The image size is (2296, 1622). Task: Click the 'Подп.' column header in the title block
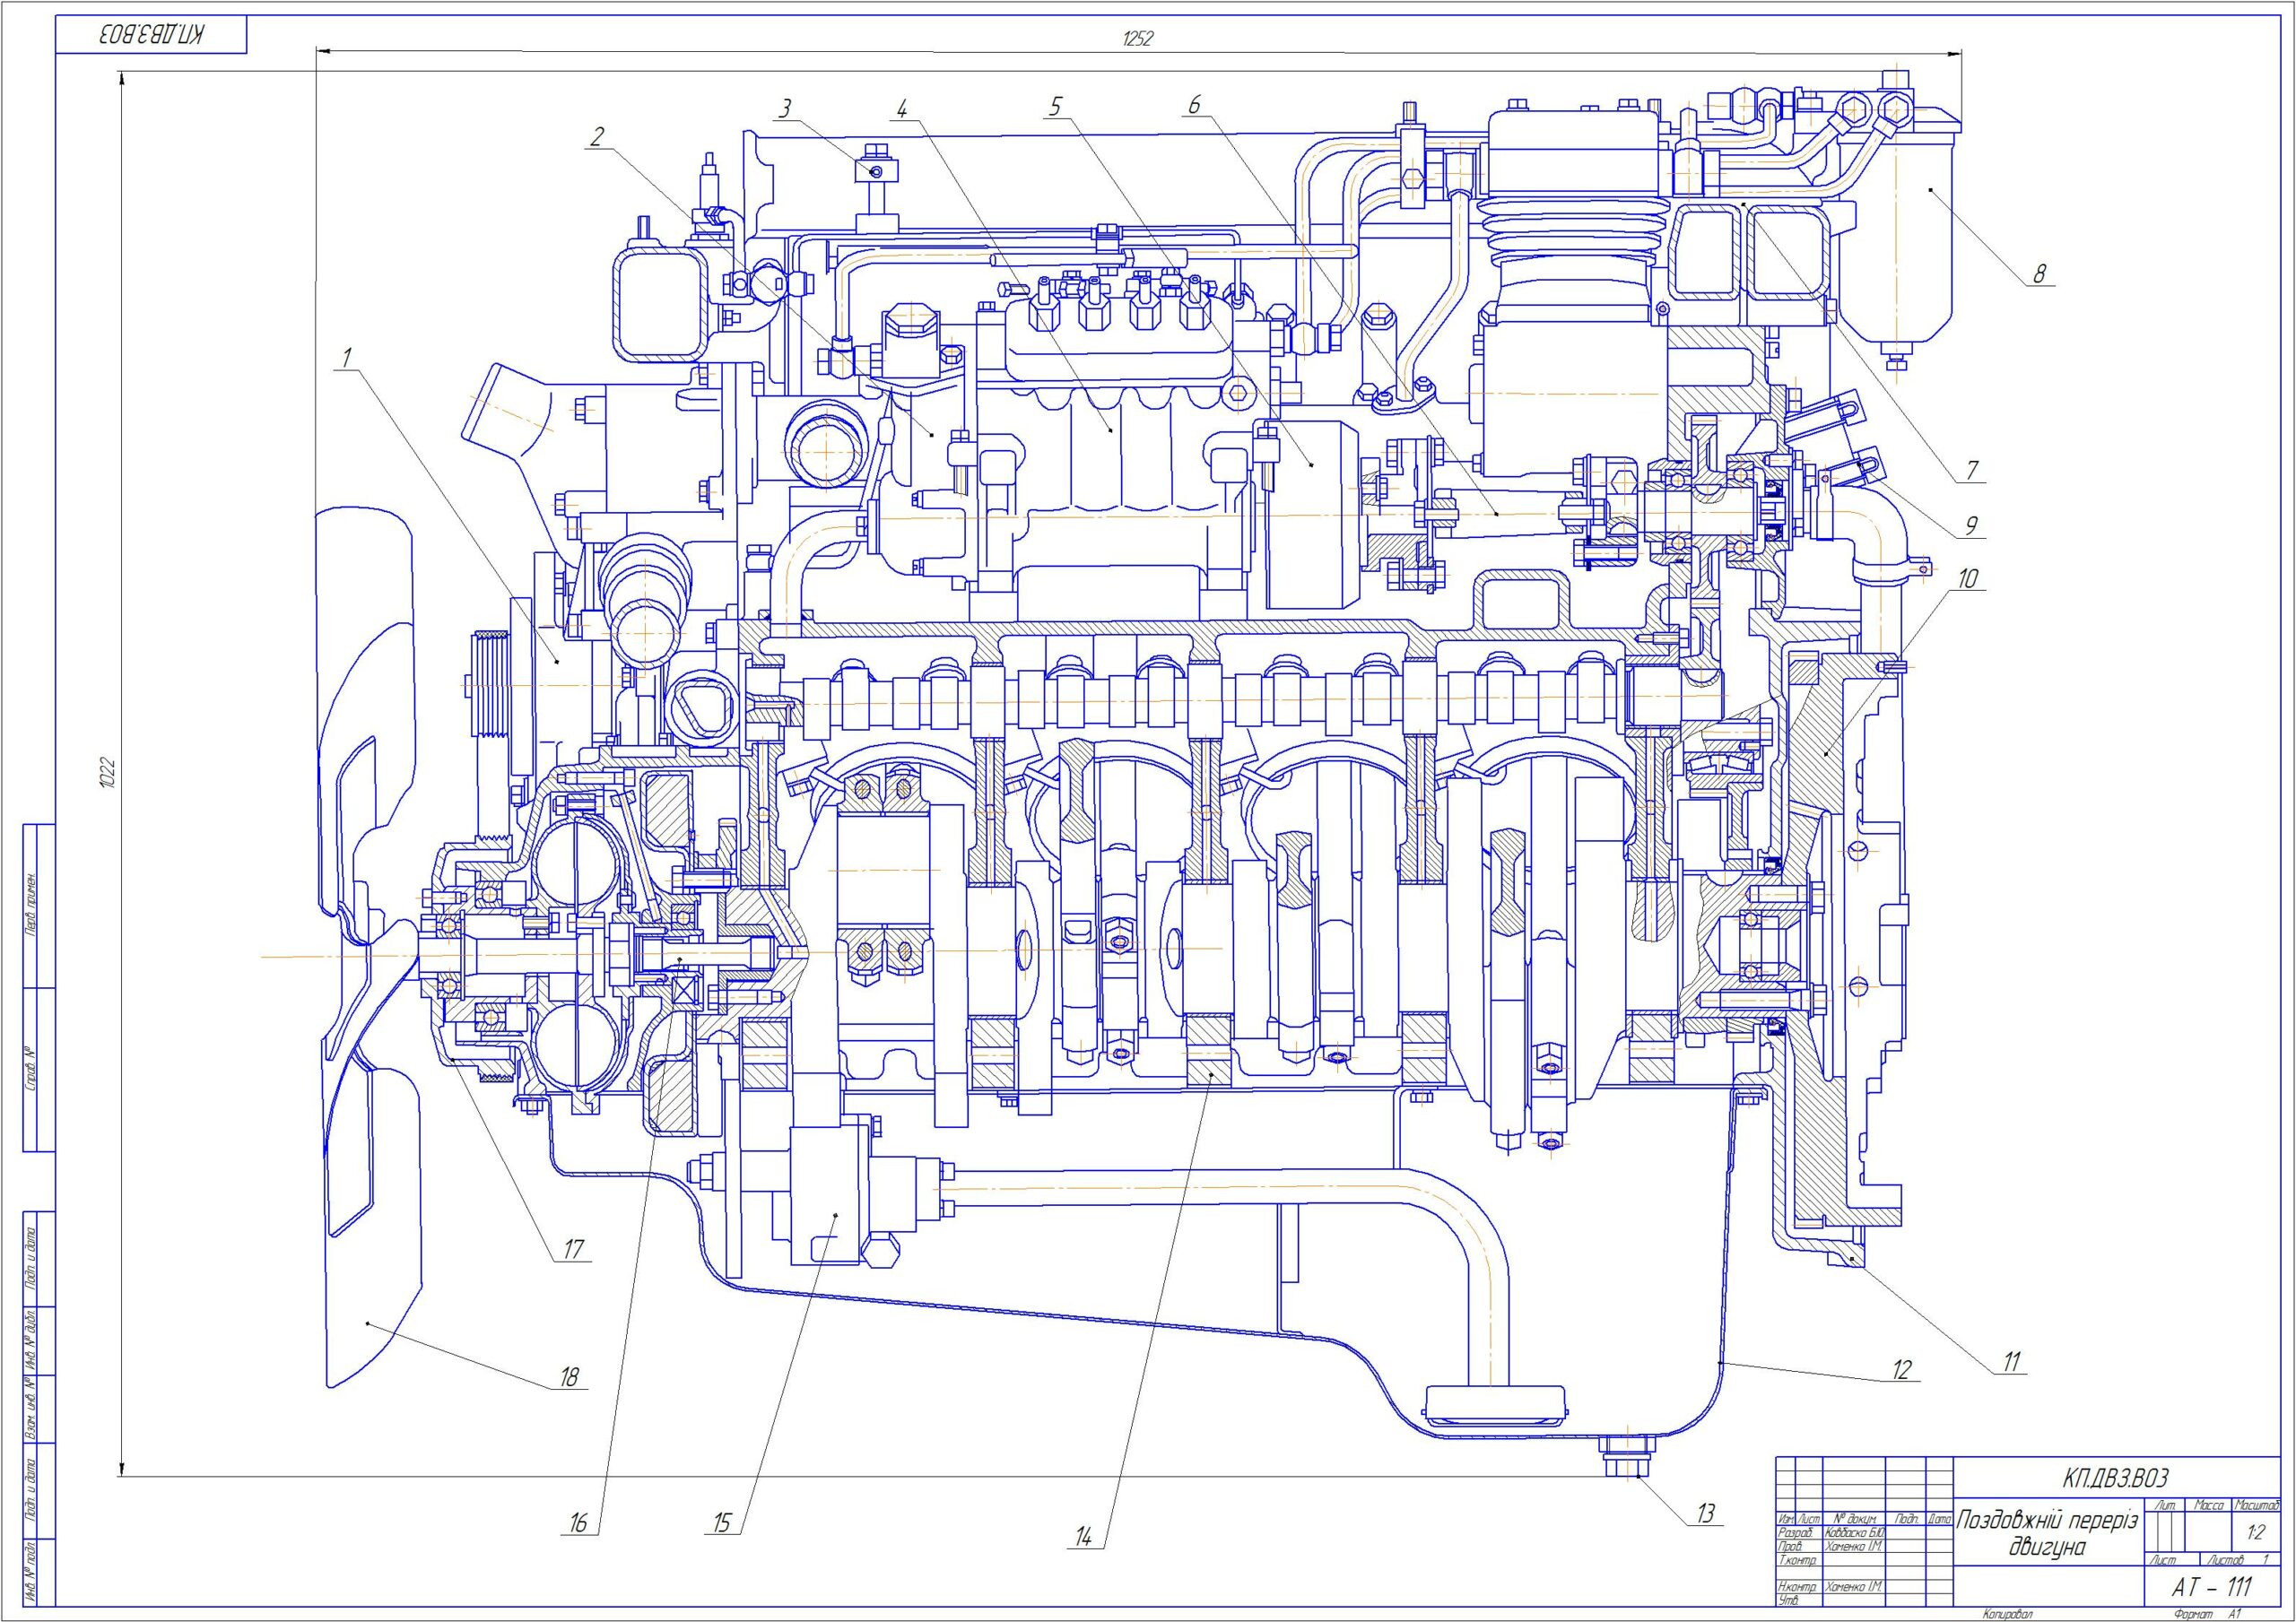(1907, 1519)
